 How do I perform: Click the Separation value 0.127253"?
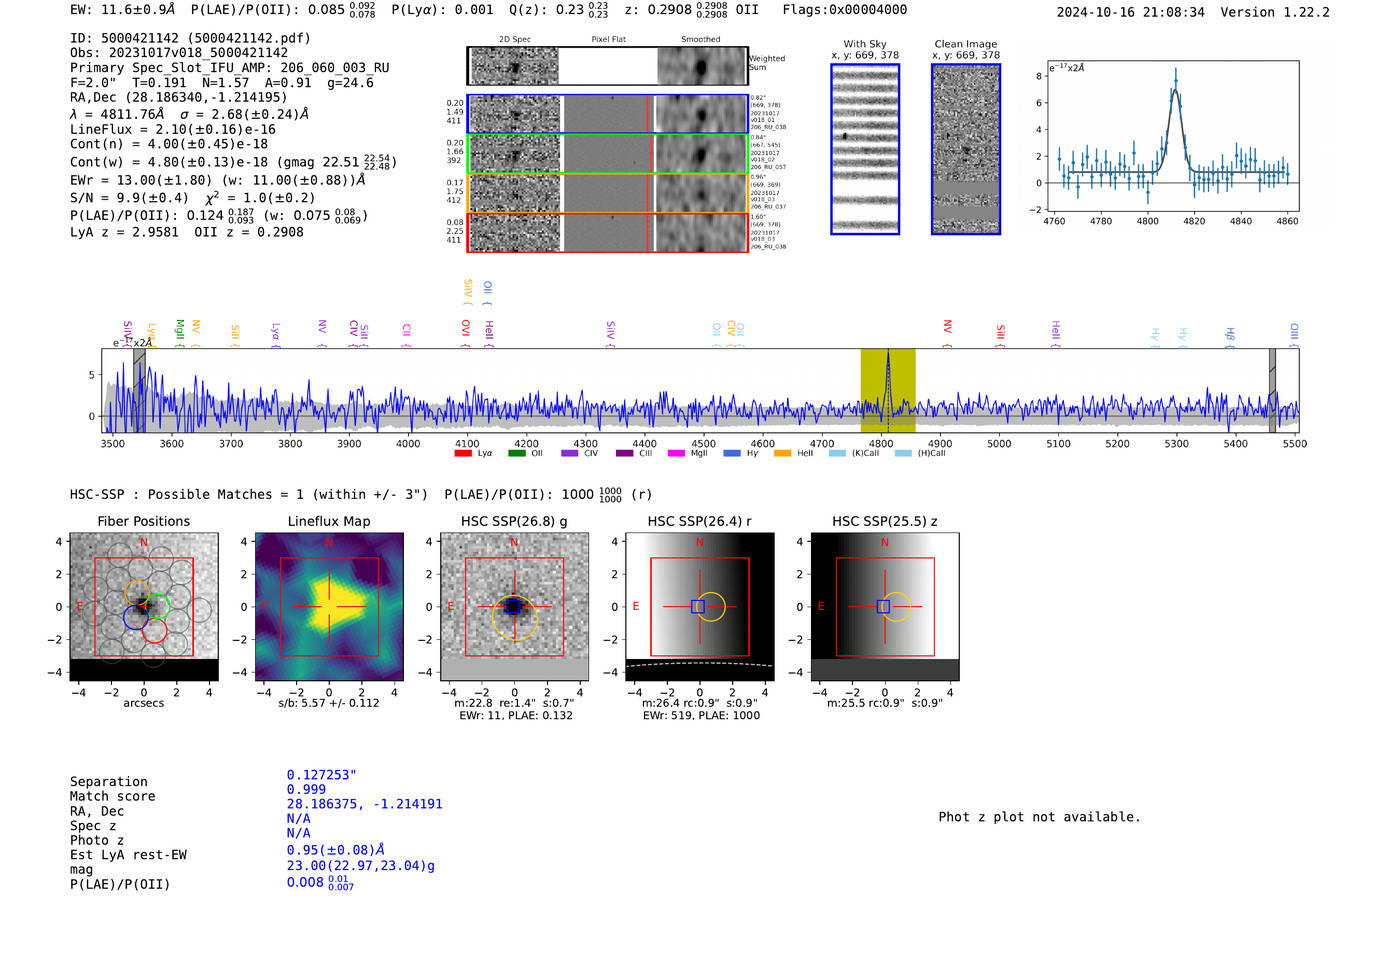coord(321,775)
